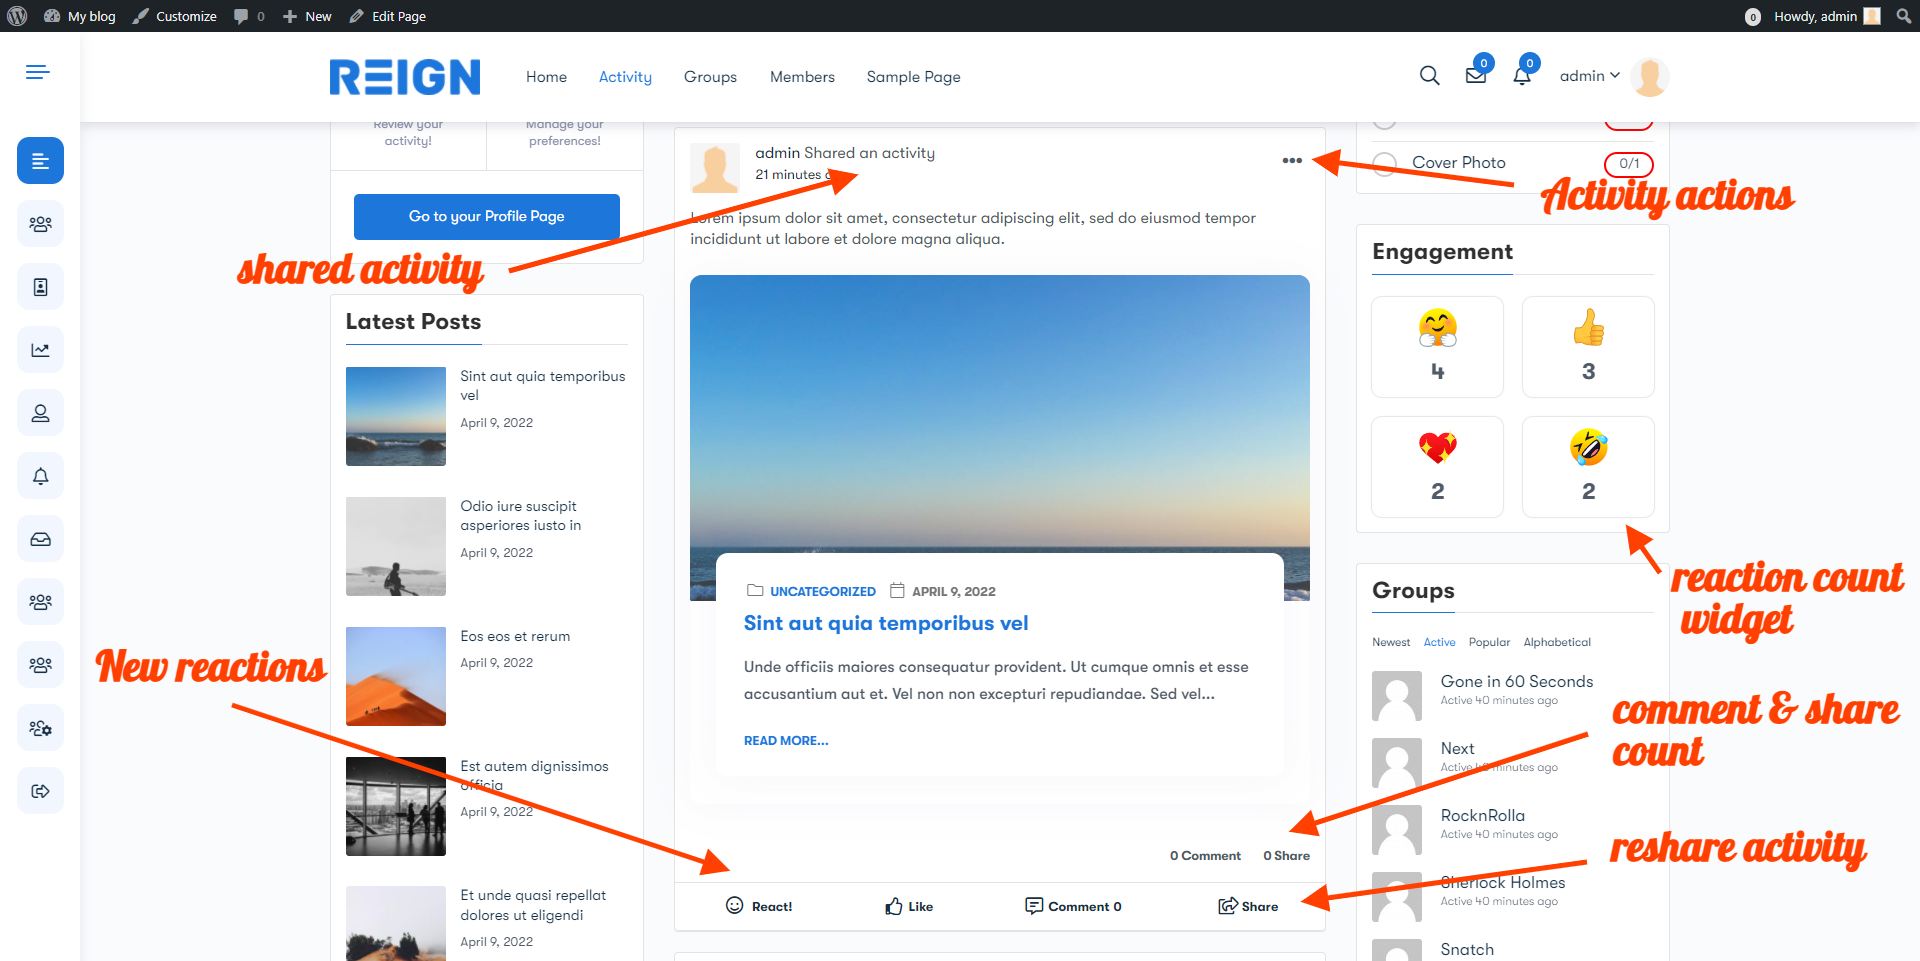Open the My blog site menu
Viewport: 1920px width, 961px height.
[80, 16]
